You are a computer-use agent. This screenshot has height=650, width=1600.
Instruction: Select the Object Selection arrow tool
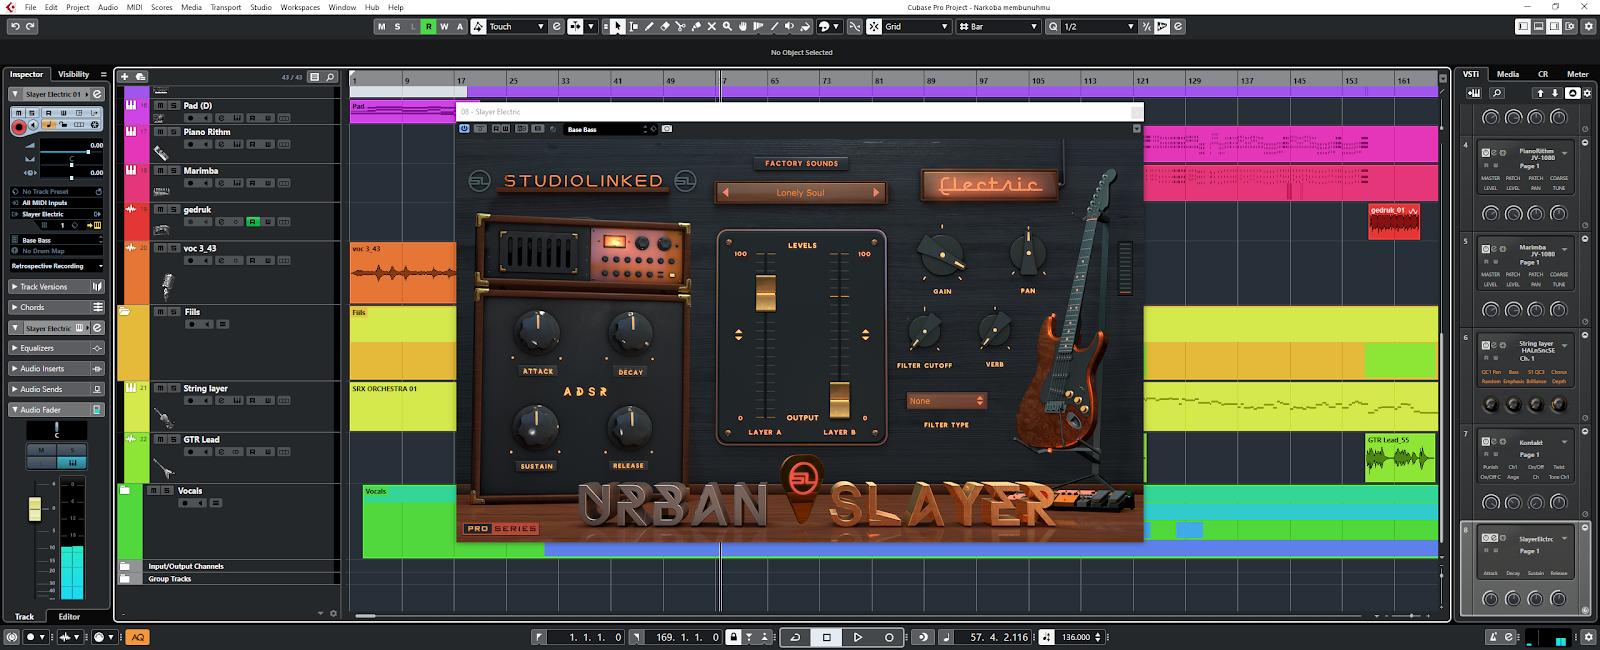tap(618, 27)
